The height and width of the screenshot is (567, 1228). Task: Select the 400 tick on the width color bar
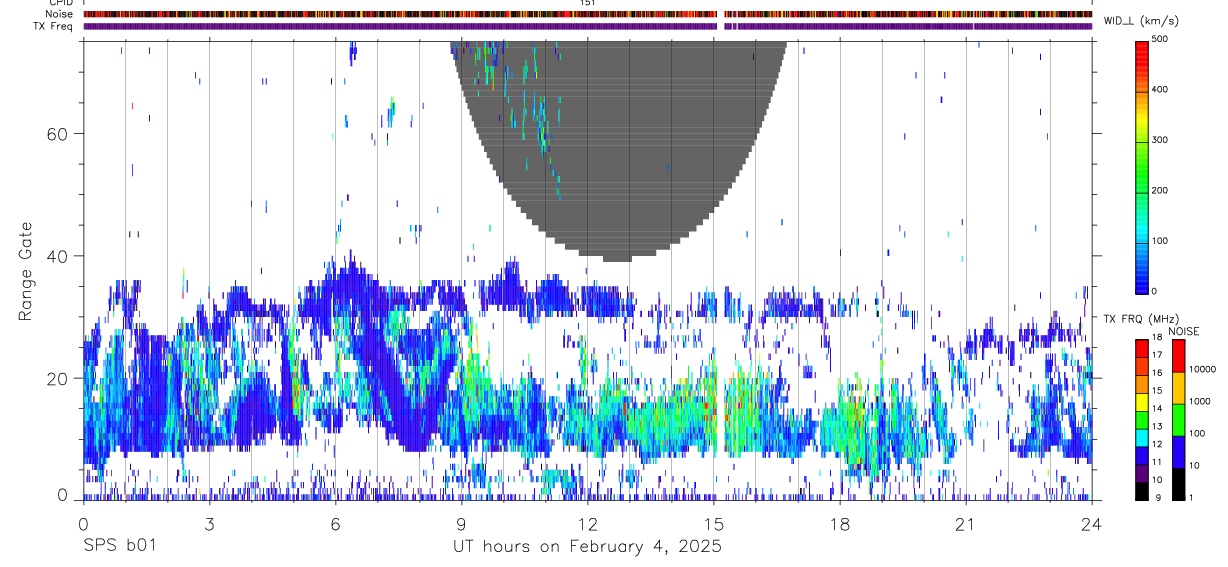(x=1160, y=90)
